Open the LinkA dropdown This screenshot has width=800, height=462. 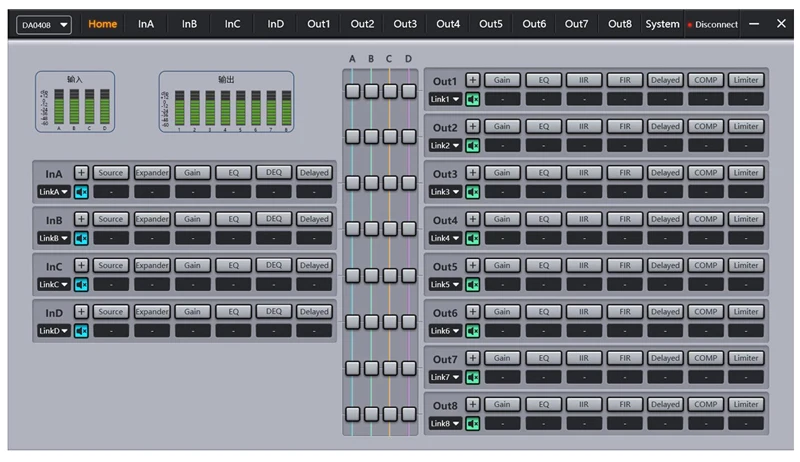coord(54,192)
